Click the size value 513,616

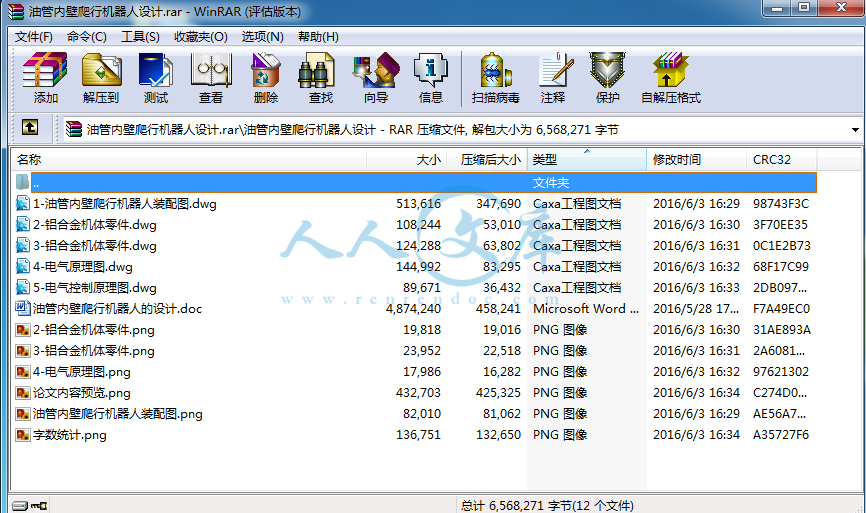(x=418, y=204)
